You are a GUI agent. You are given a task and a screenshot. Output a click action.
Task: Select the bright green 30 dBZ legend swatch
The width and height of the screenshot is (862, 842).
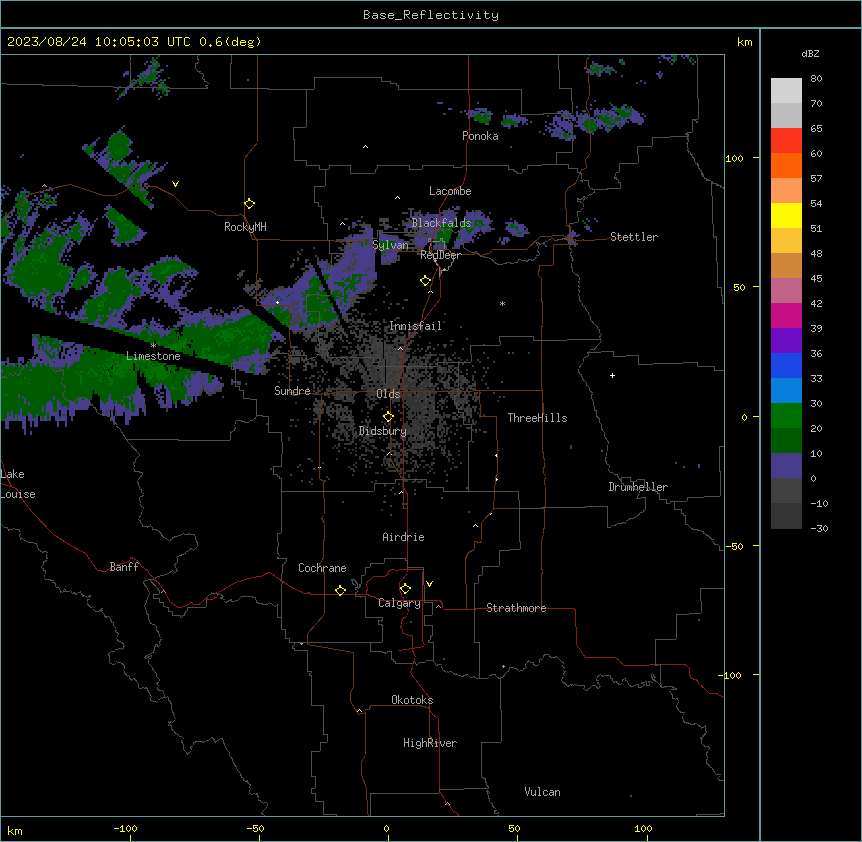(x=786, y=416)
